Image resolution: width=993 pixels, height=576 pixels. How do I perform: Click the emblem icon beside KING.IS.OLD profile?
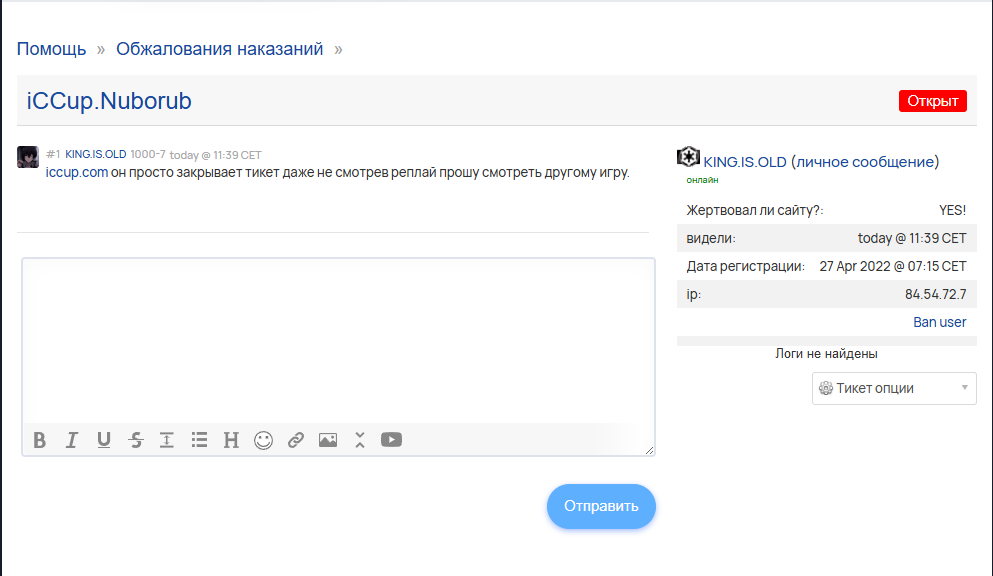(x=688, y=157)
